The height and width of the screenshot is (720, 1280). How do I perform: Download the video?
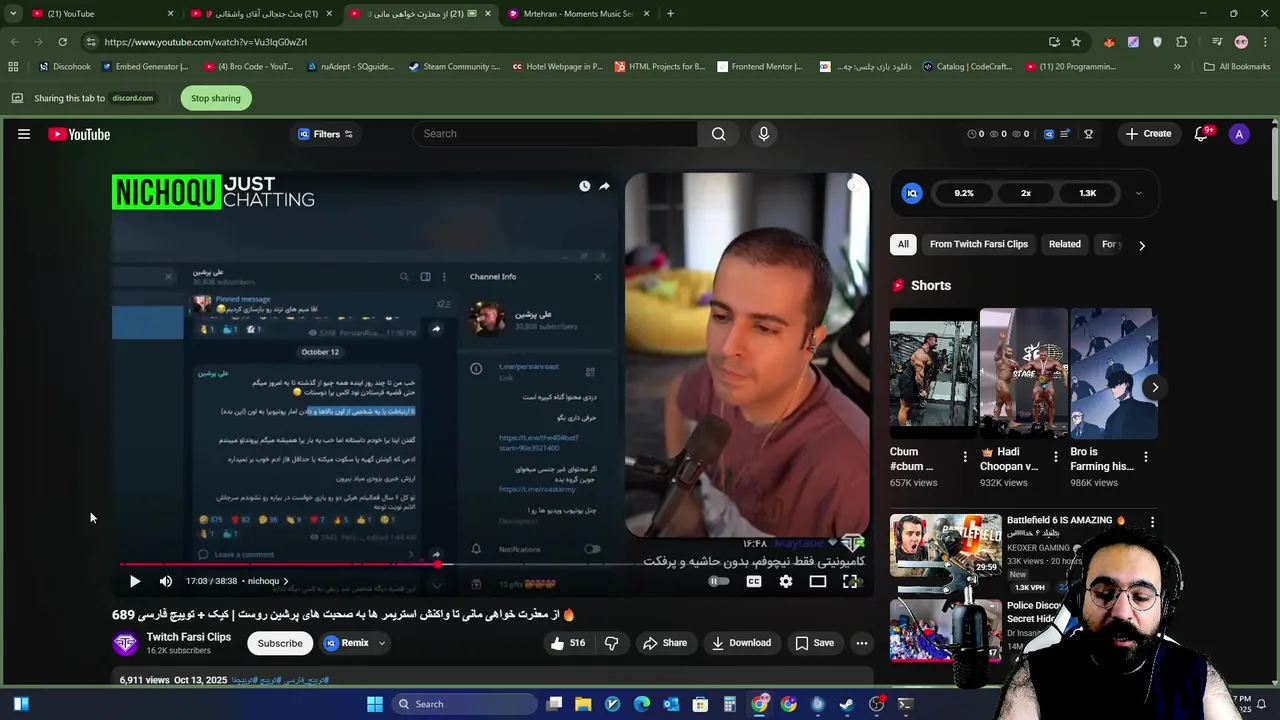741,643
